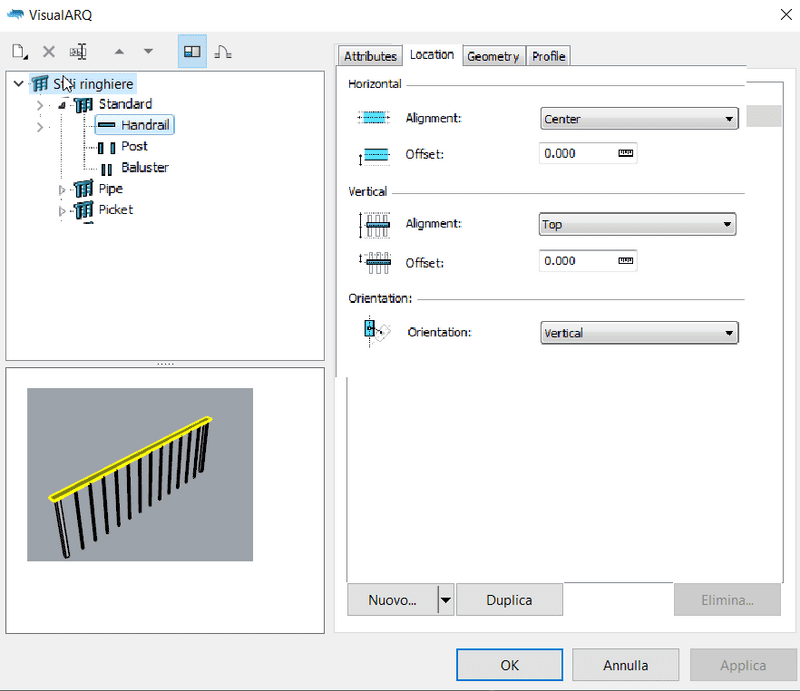Click the Vertical Offset diagram icon
This screenshot has width=800, height=691.
click(x=374, y=263)
